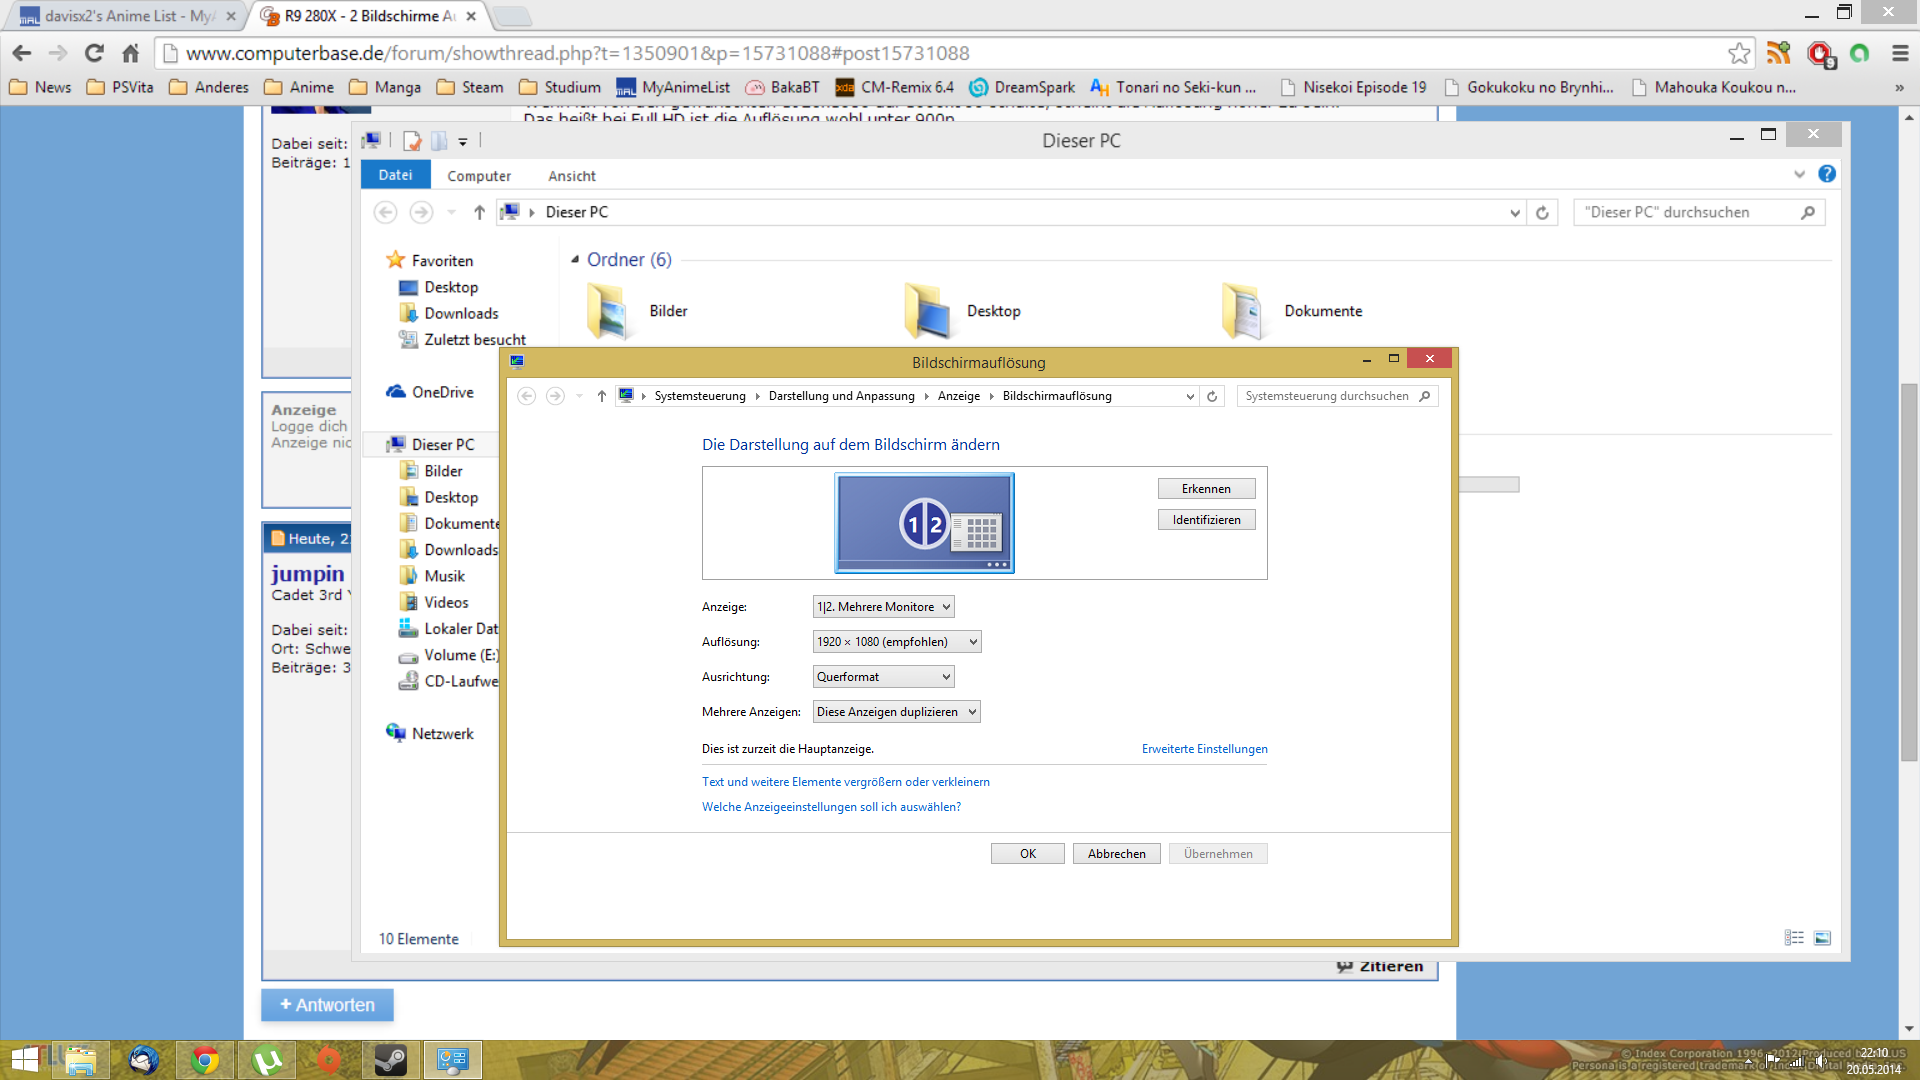Open the Windows Start button
The height and width of the screenshot is (1080, 1920).
[25, 1060]
